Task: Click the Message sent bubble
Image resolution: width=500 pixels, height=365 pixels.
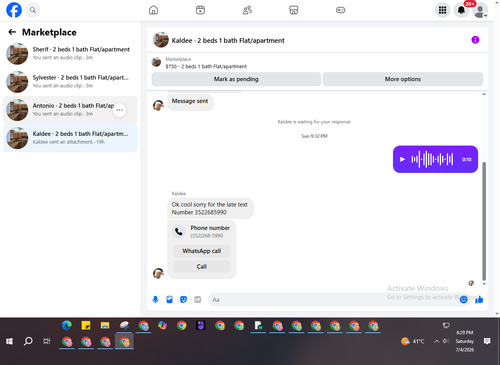Action: (x=190, y=101)
